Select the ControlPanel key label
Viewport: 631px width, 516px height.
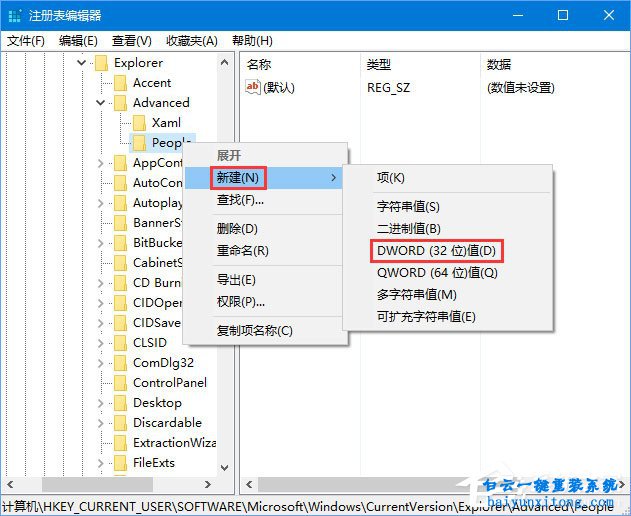170,383
